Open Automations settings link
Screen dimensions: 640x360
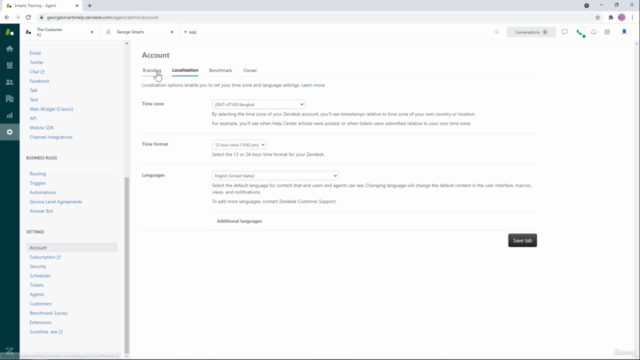point(43,192)
